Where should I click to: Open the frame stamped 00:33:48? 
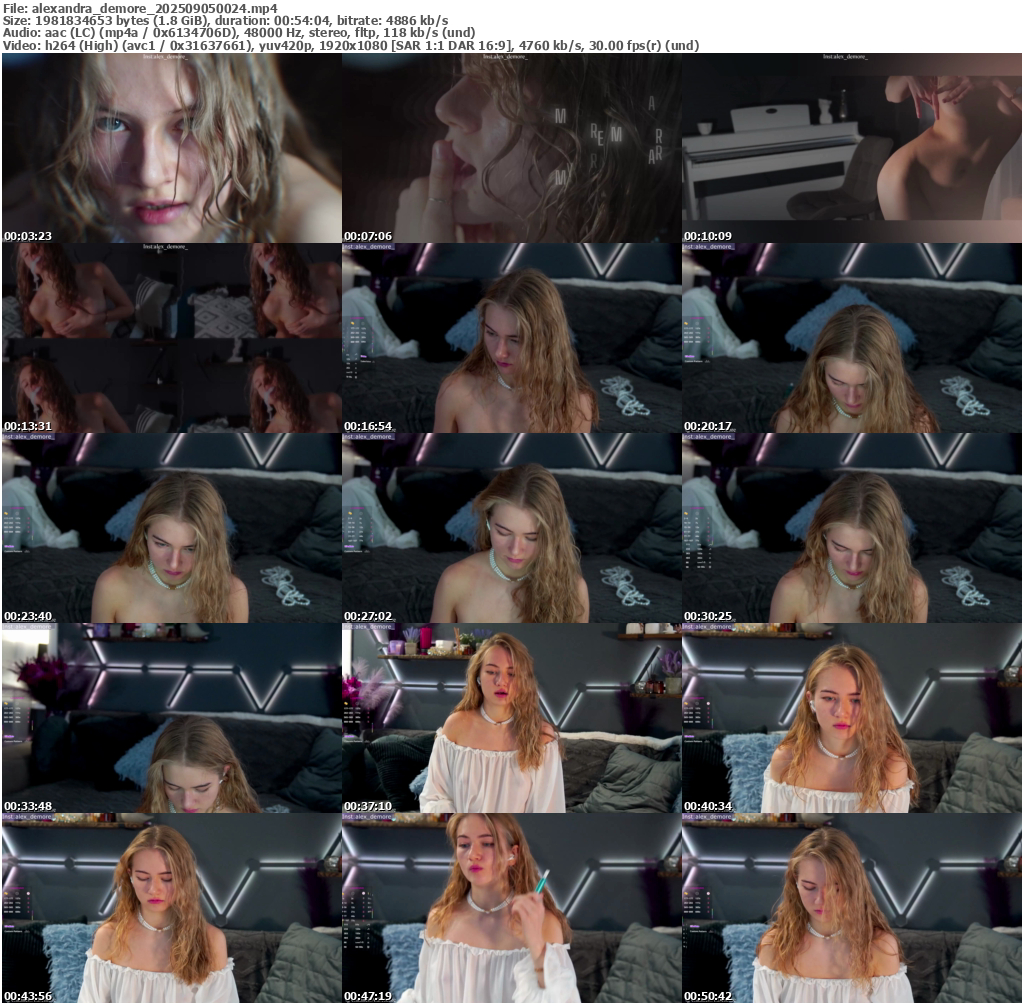tap(171, 718)
